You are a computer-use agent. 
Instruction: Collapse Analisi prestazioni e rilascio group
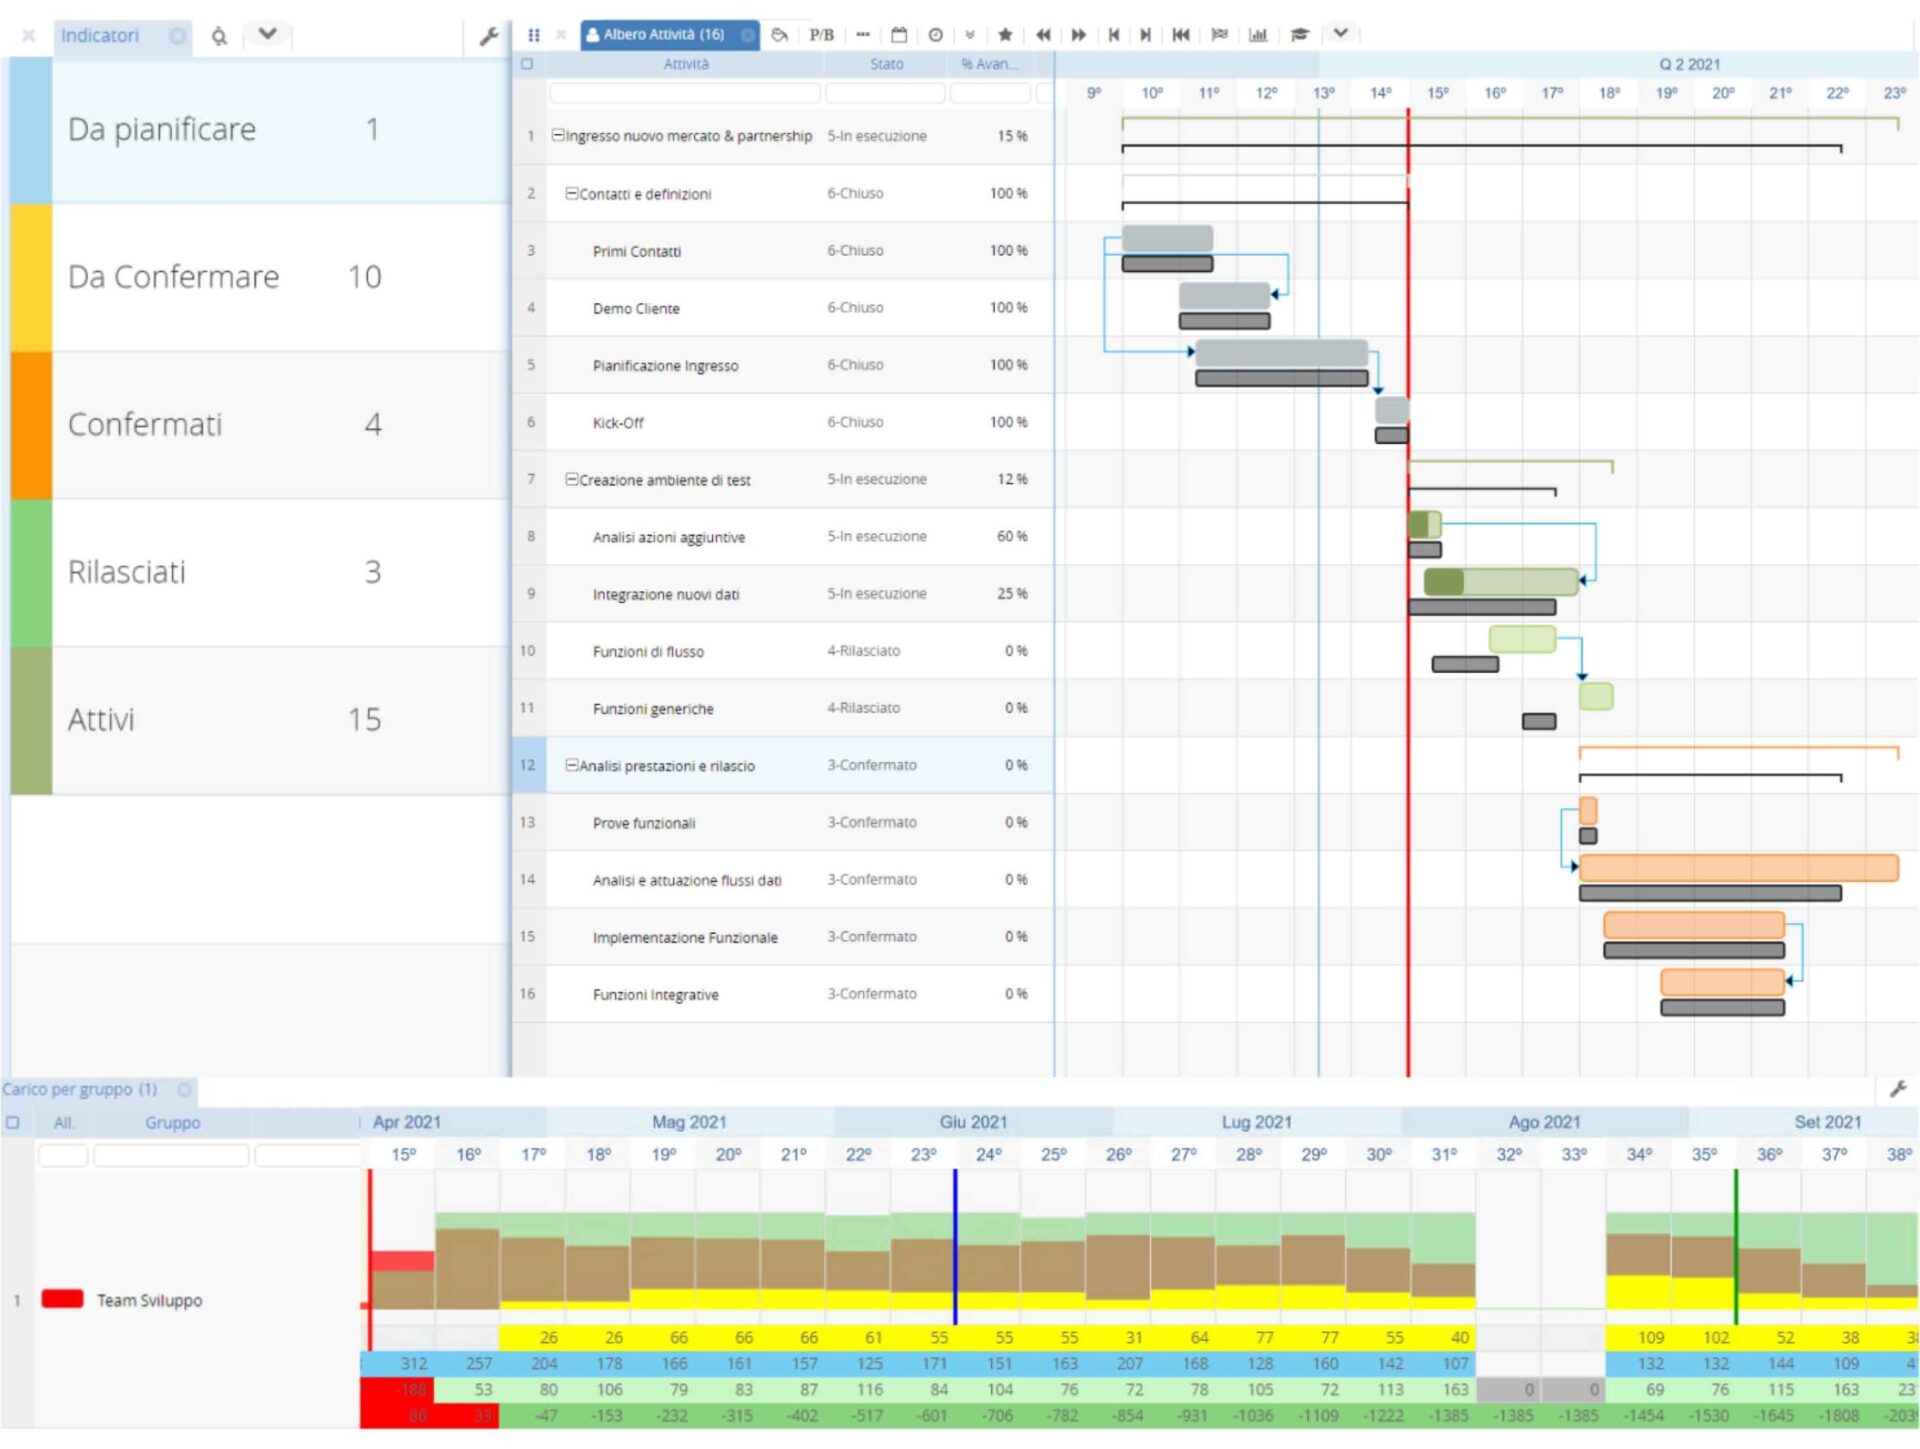tap(572, 765)
